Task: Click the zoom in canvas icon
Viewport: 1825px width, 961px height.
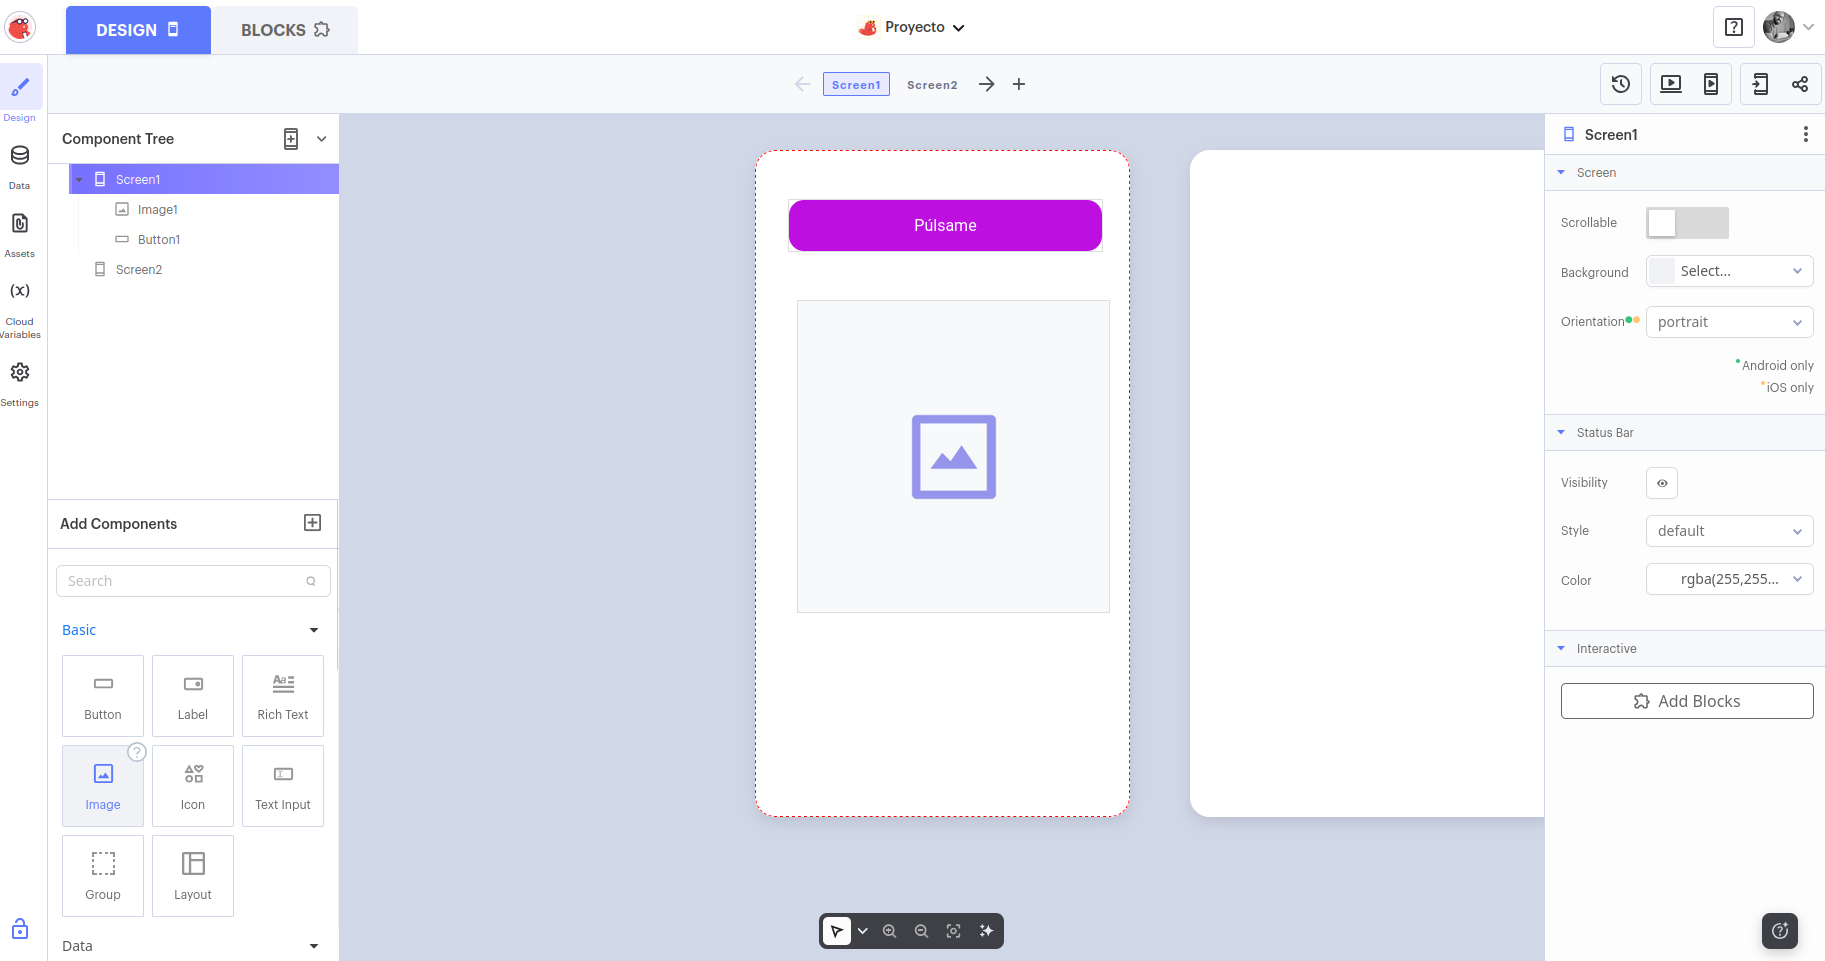Action: coord(889,931)
